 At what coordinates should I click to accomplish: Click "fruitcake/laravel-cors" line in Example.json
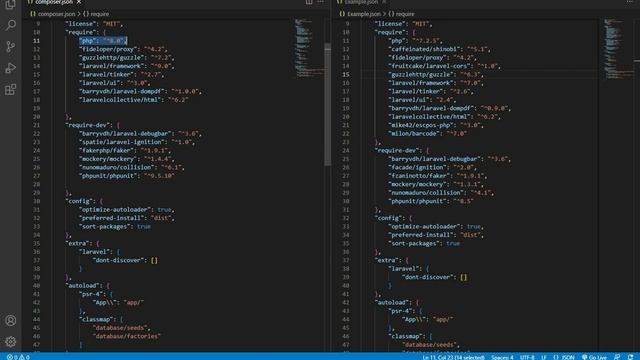tap(444, 66)
